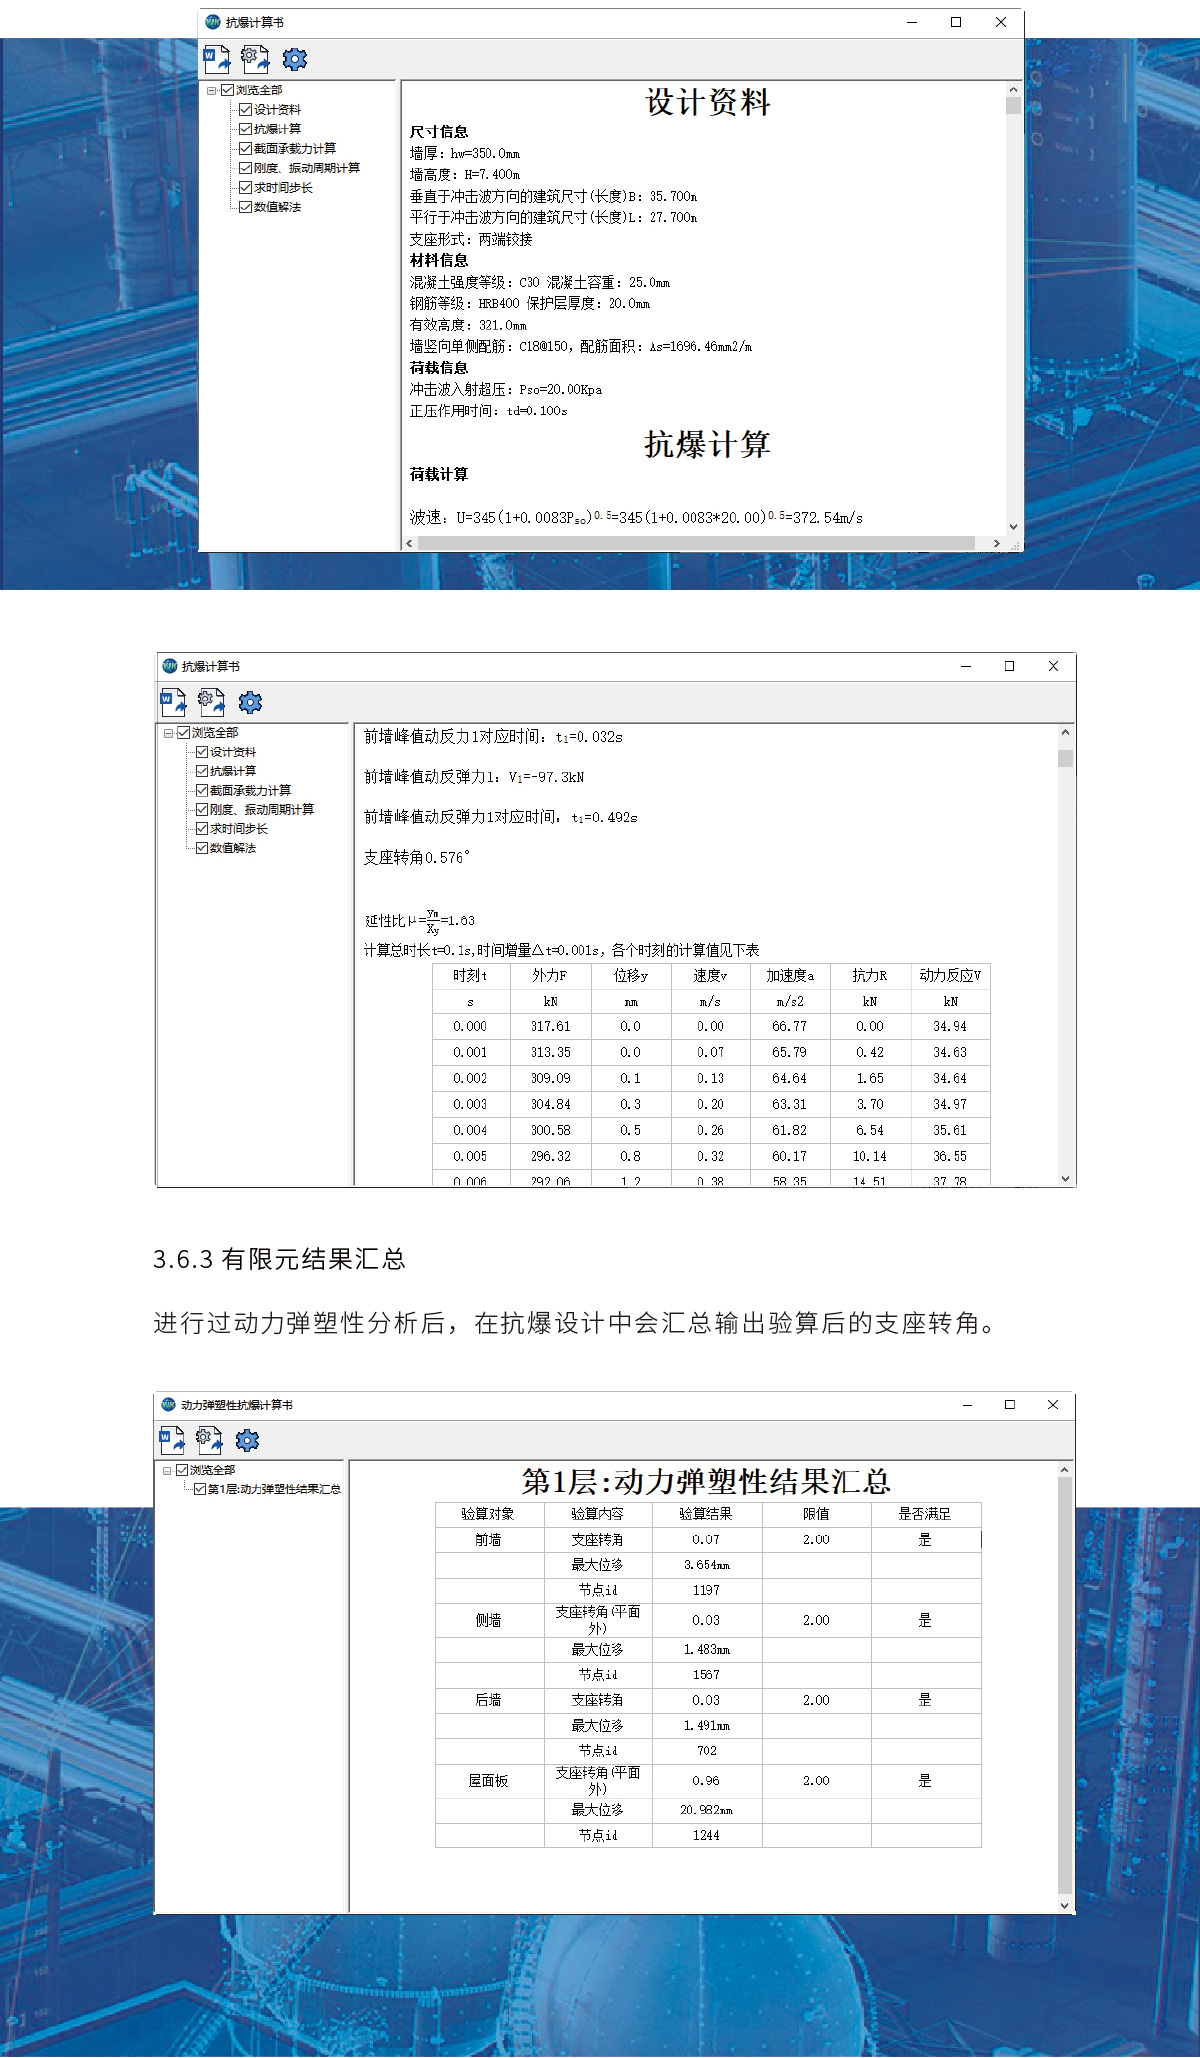Click vertical scrollbar thumb in top 设计资料 pane
Image resolution: width=1200 pixels, height=2058 pixels.
click(x=1013, y=106)
